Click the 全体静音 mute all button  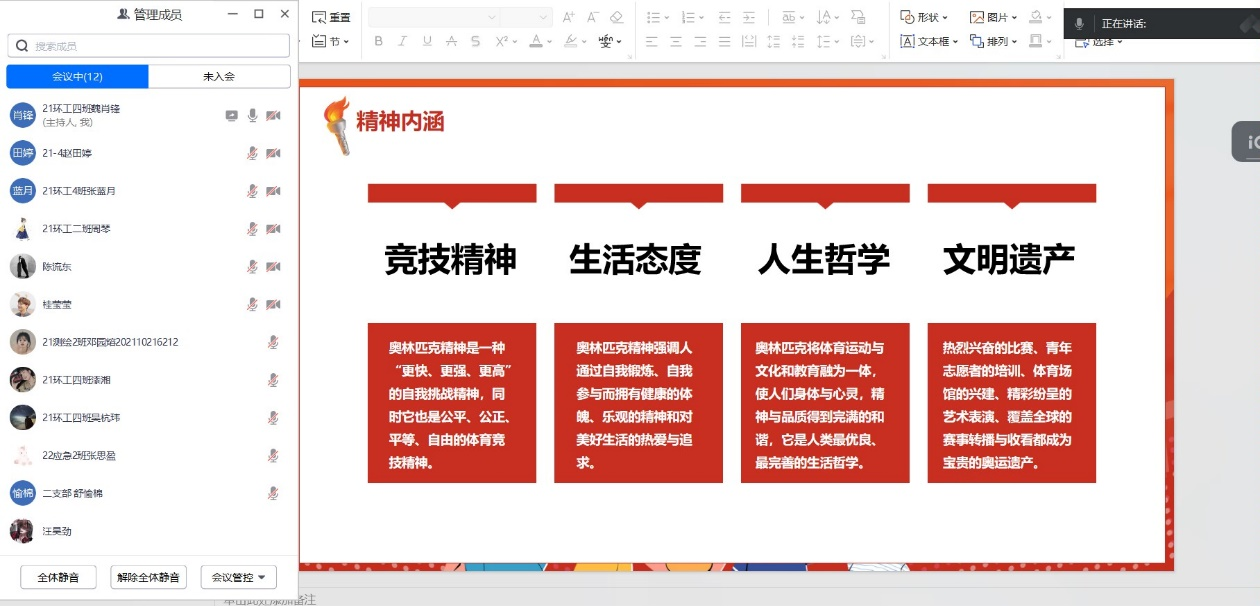tap(59, 577)
